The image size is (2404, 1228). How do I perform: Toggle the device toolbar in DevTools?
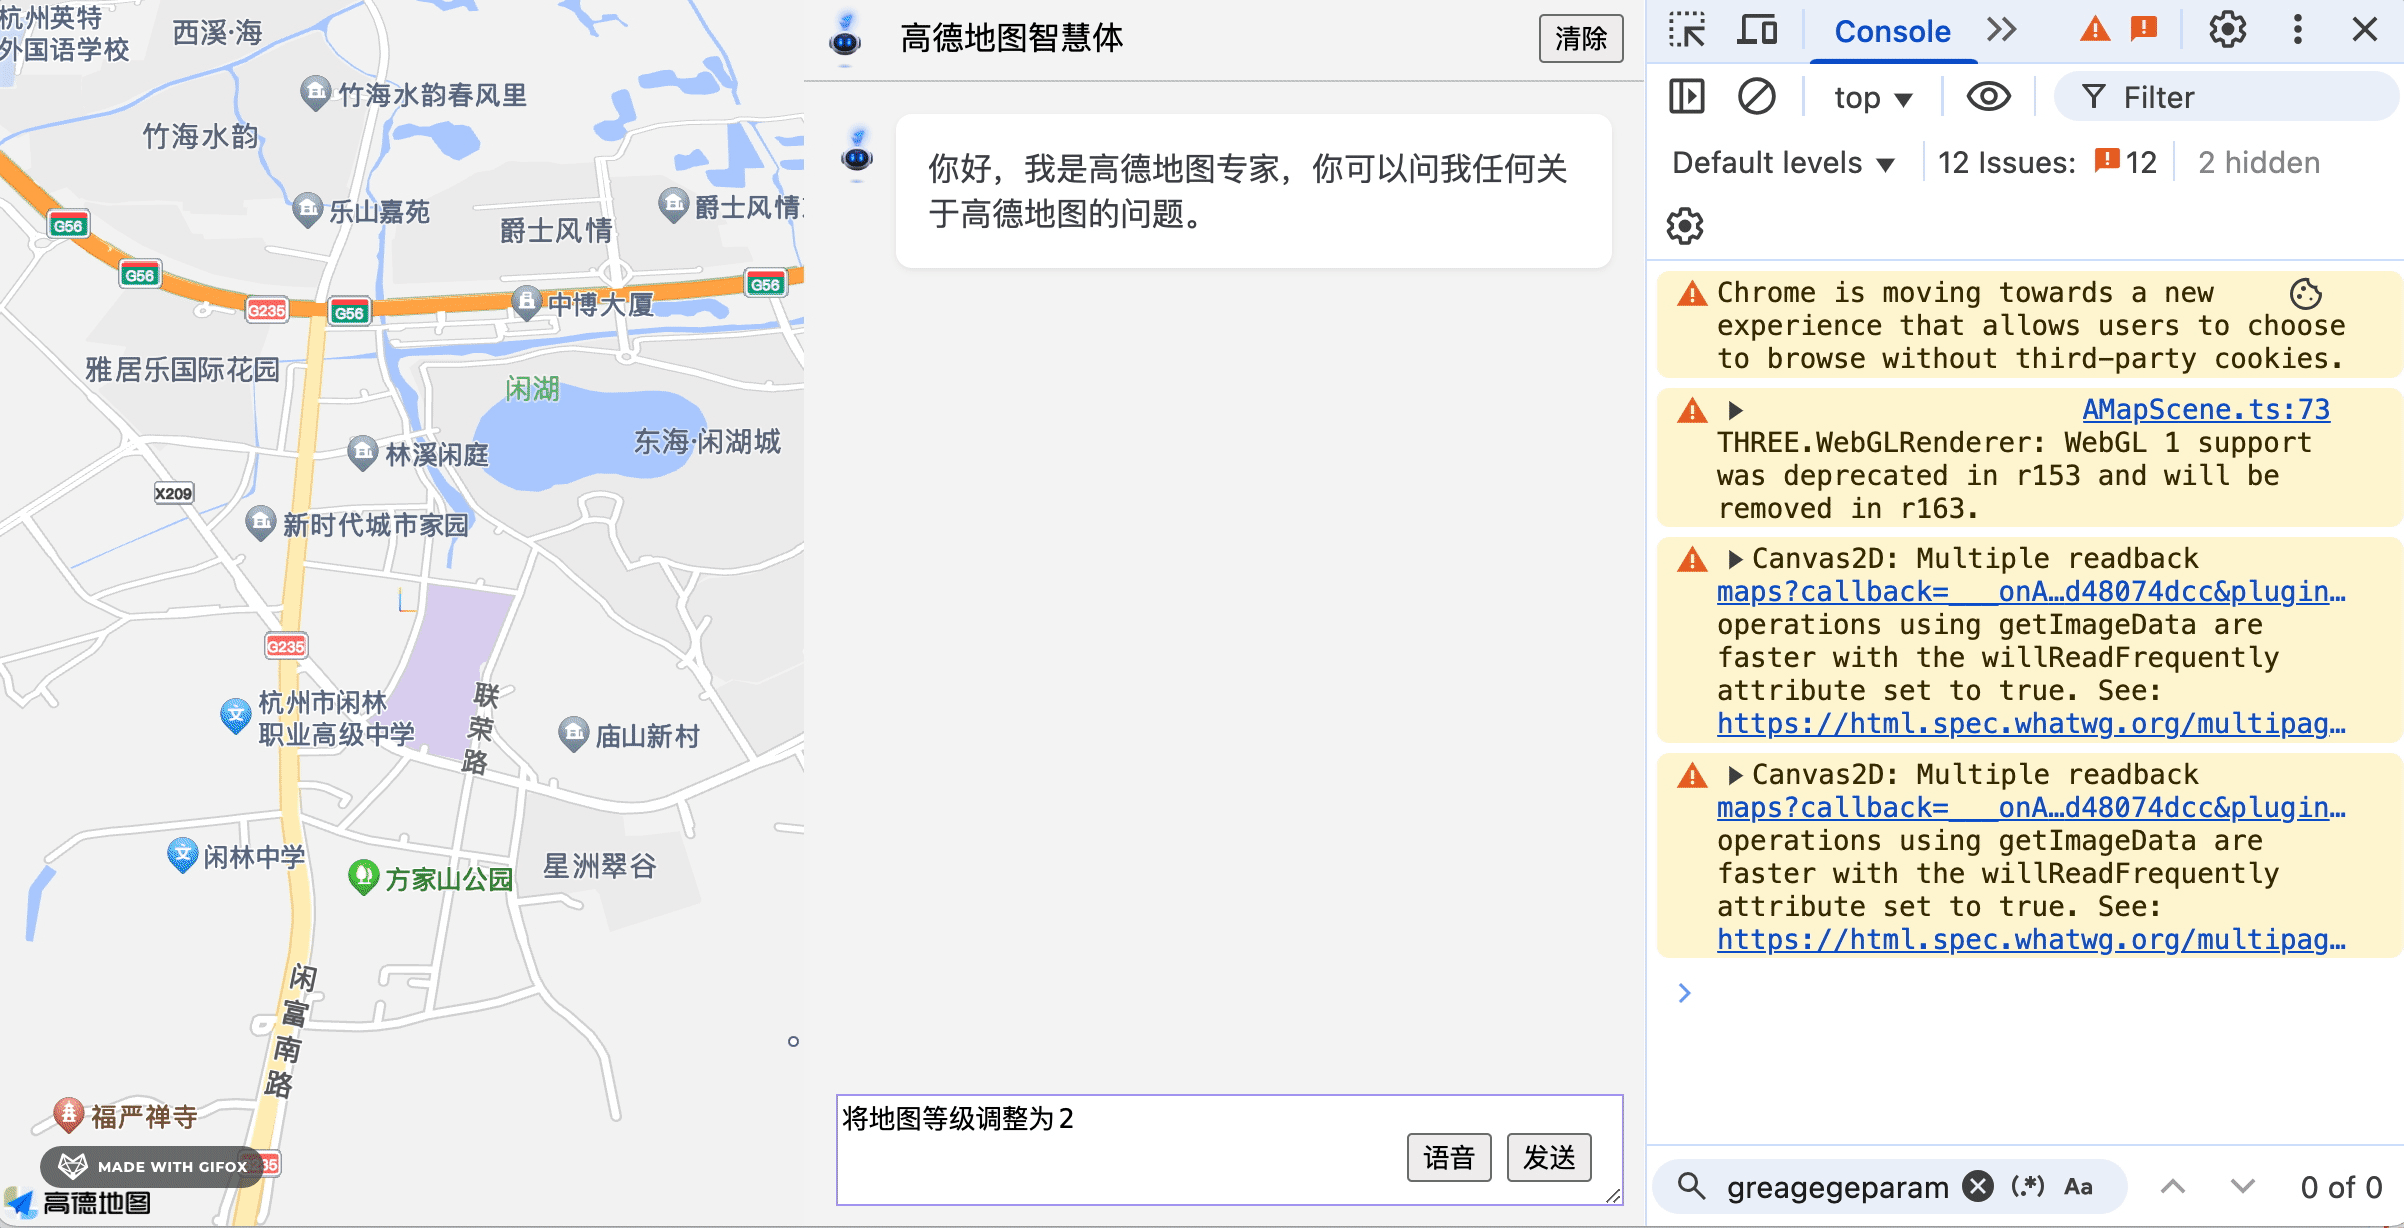(1758, 30)
